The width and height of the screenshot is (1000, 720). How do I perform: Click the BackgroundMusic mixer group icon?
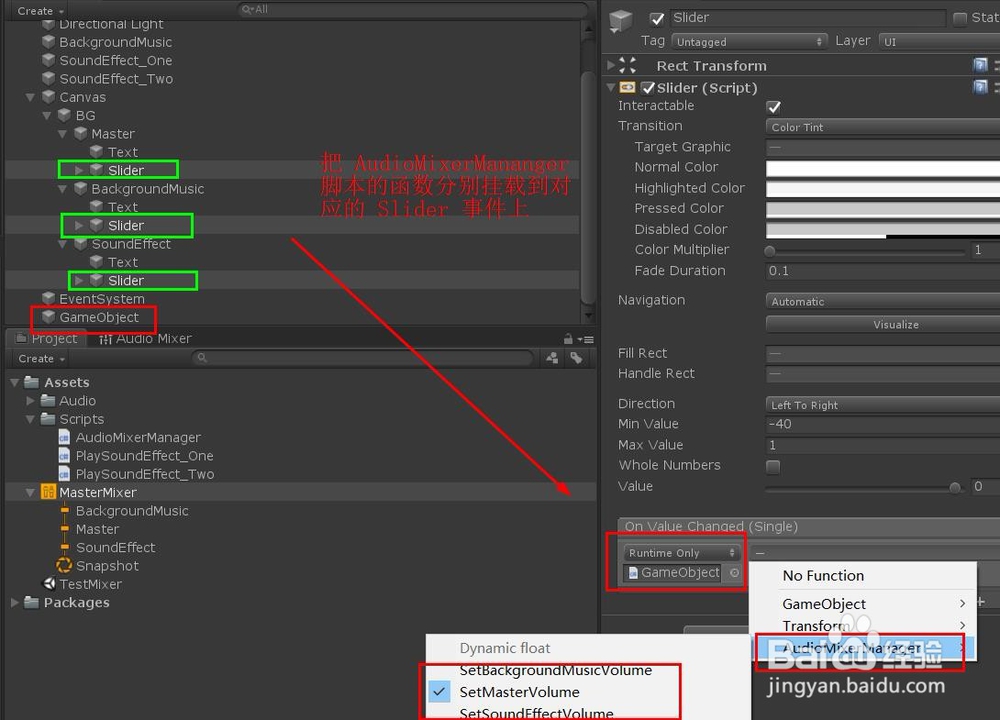coord(64,511)
